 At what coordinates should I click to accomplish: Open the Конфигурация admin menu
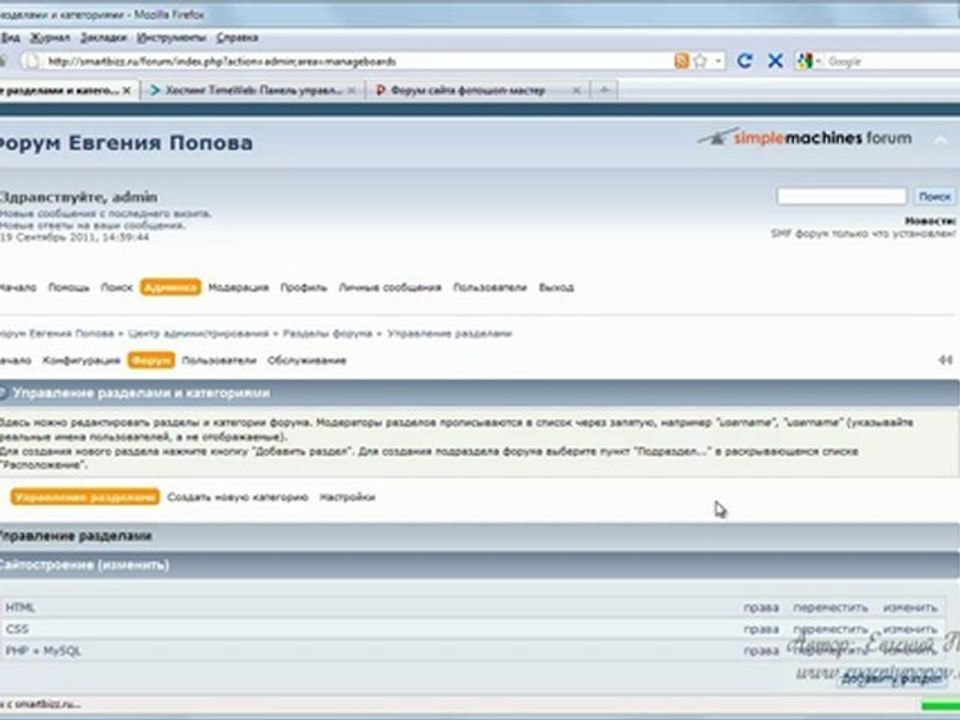pyautogui.click(x=81, y=361)
